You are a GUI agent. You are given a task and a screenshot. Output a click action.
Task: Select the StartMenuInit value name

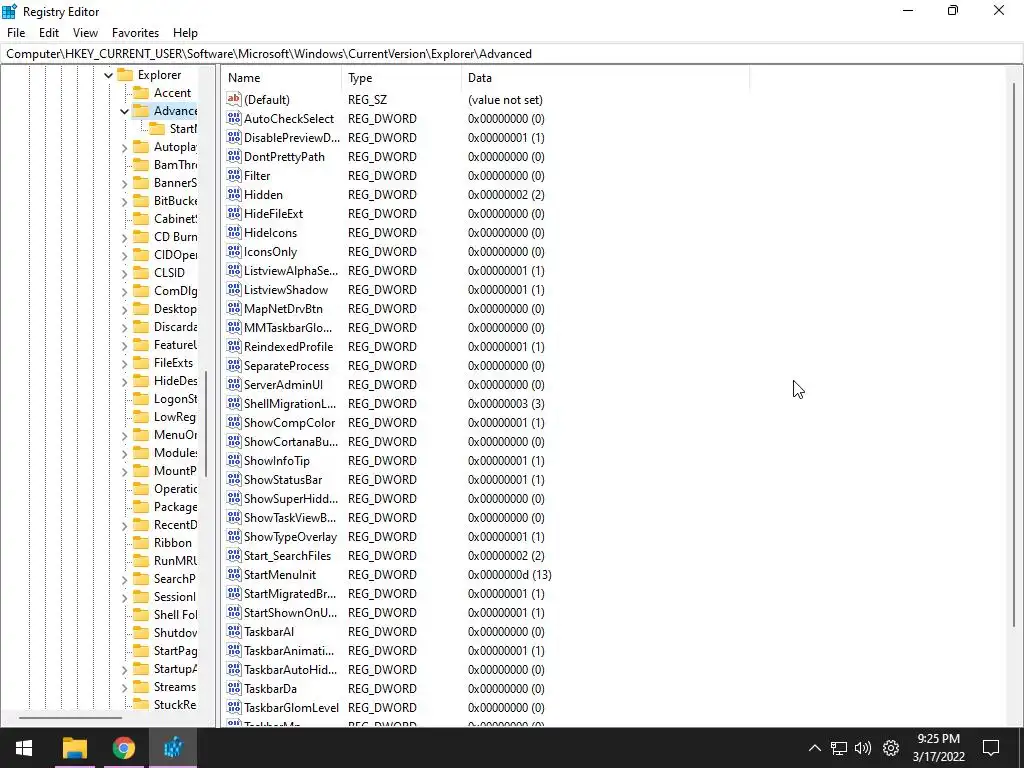pos(280,575)
